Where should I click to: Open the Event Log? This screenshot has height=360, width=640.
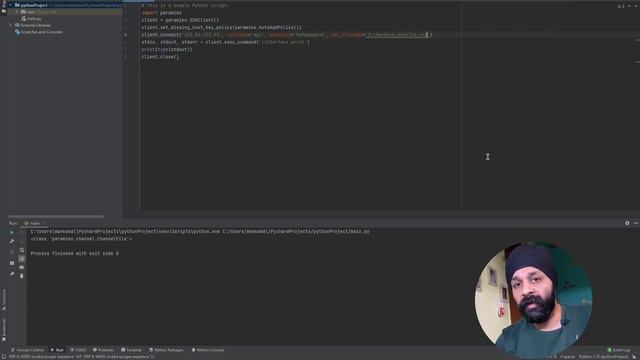618,350
